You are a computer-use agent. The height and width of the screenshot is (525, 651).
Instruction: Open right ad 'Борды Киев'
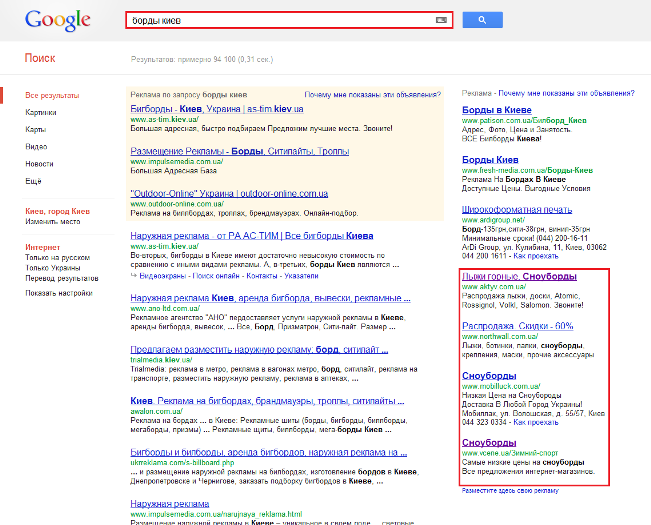490,160
